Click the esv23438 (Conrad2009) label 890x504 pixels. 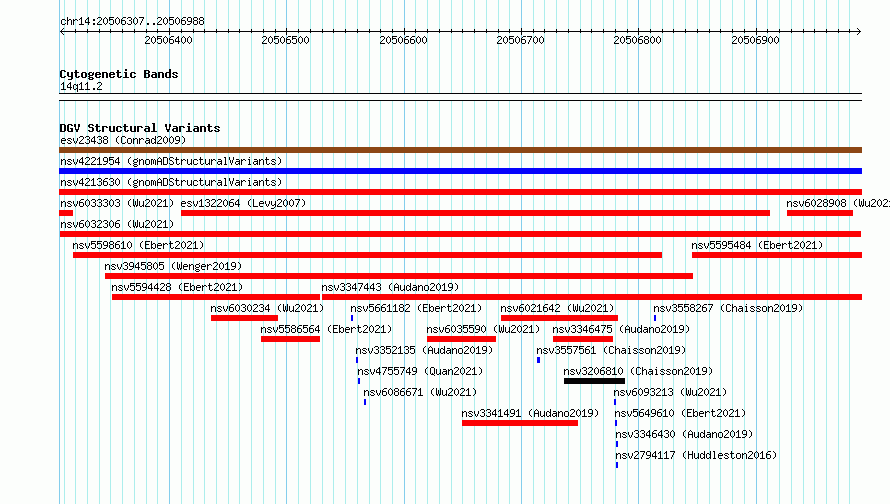coord(123,140)
